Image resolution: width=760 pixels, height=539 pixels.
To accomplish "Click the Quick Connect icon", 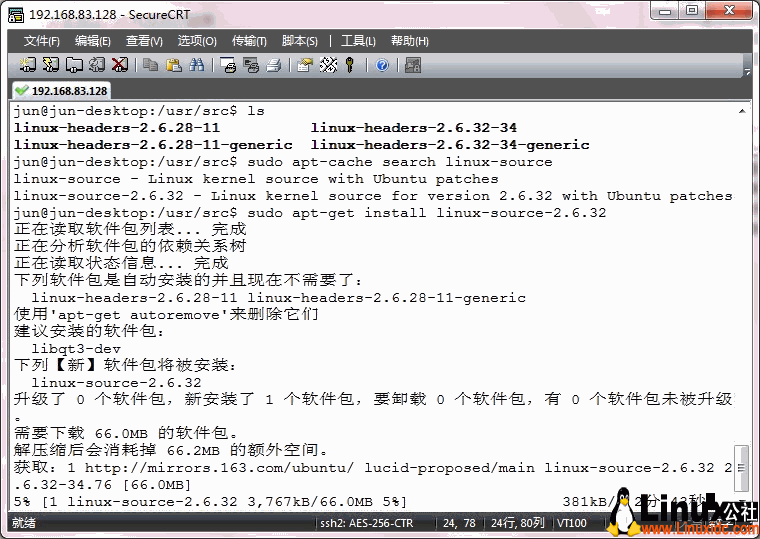I will coord(50,65).
